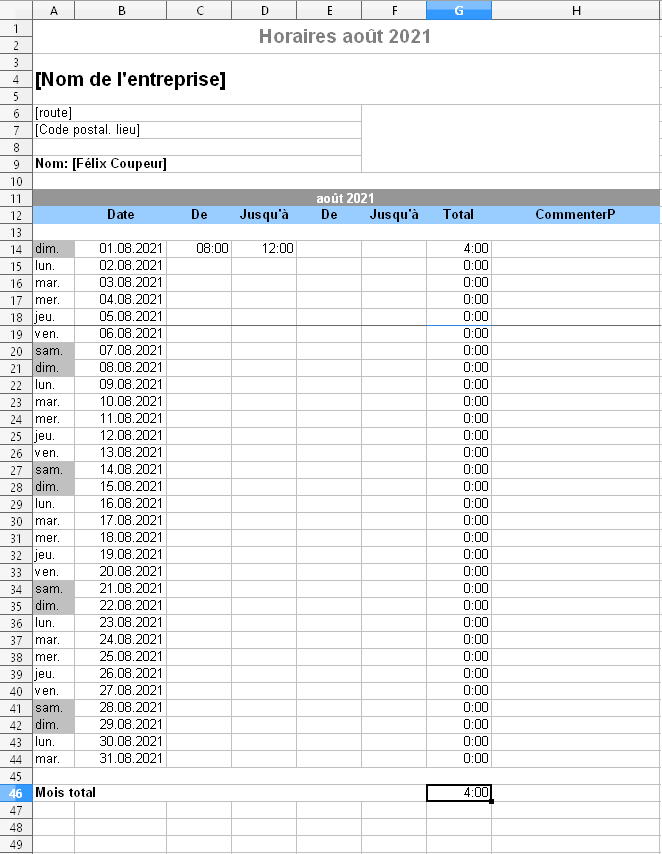
Task: Select row 46 header
Action: (16, 793)
